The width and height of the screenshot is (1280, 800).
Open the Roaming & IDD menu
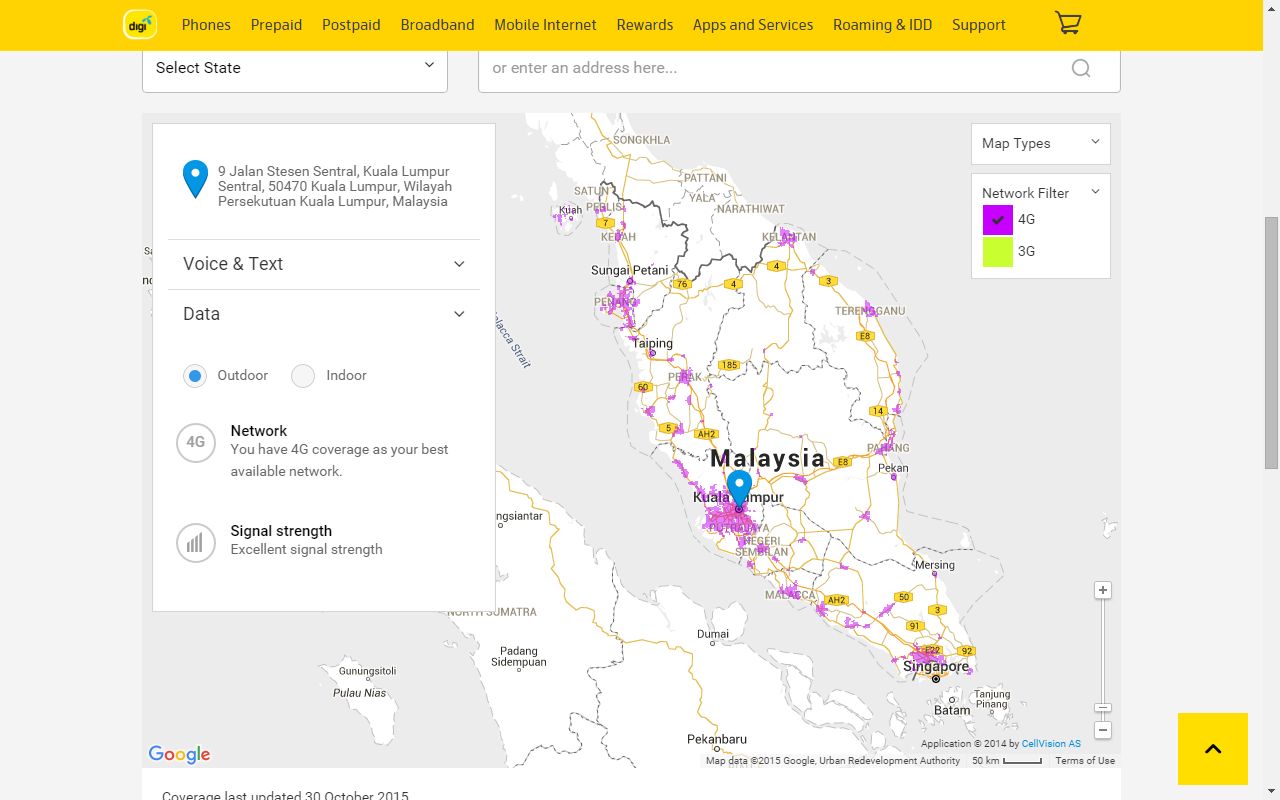pyautogui.click(x=882, y=25)
